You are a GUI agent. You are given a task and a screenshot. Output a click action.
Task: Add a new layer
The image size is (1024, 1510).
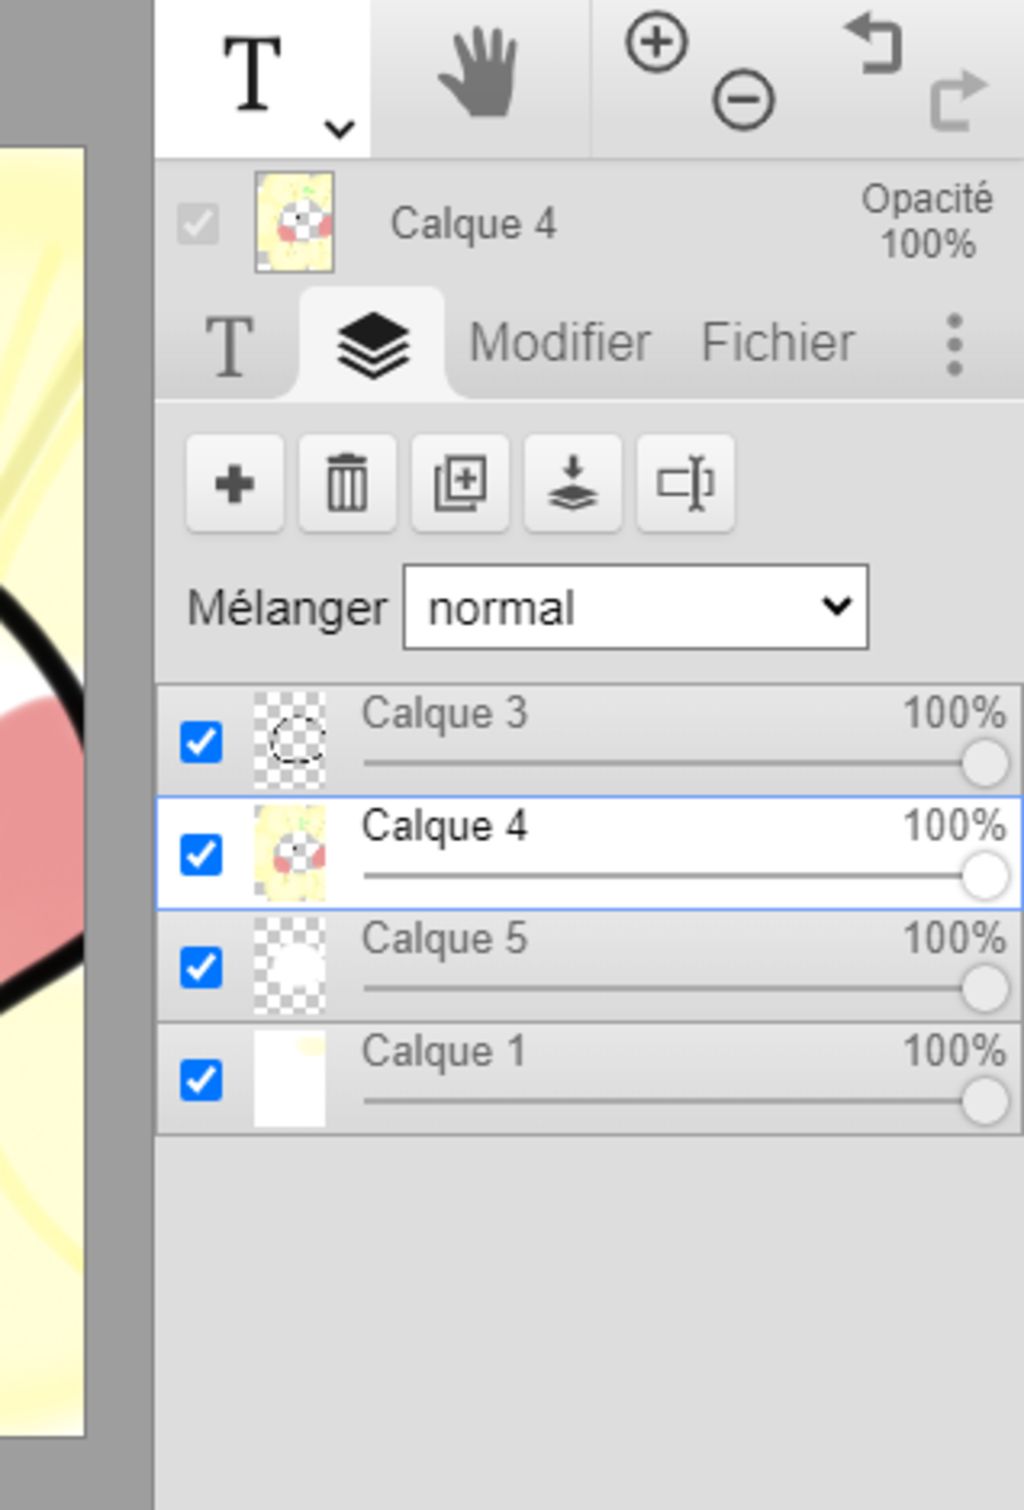(x=234, y=484)
